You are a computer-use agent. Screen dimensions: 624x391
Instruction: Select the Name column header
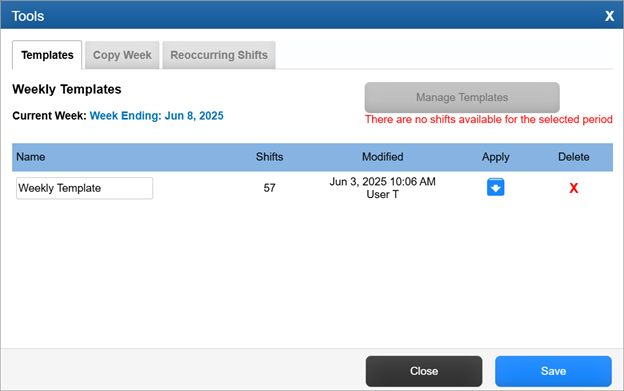[x=31, y=157]
